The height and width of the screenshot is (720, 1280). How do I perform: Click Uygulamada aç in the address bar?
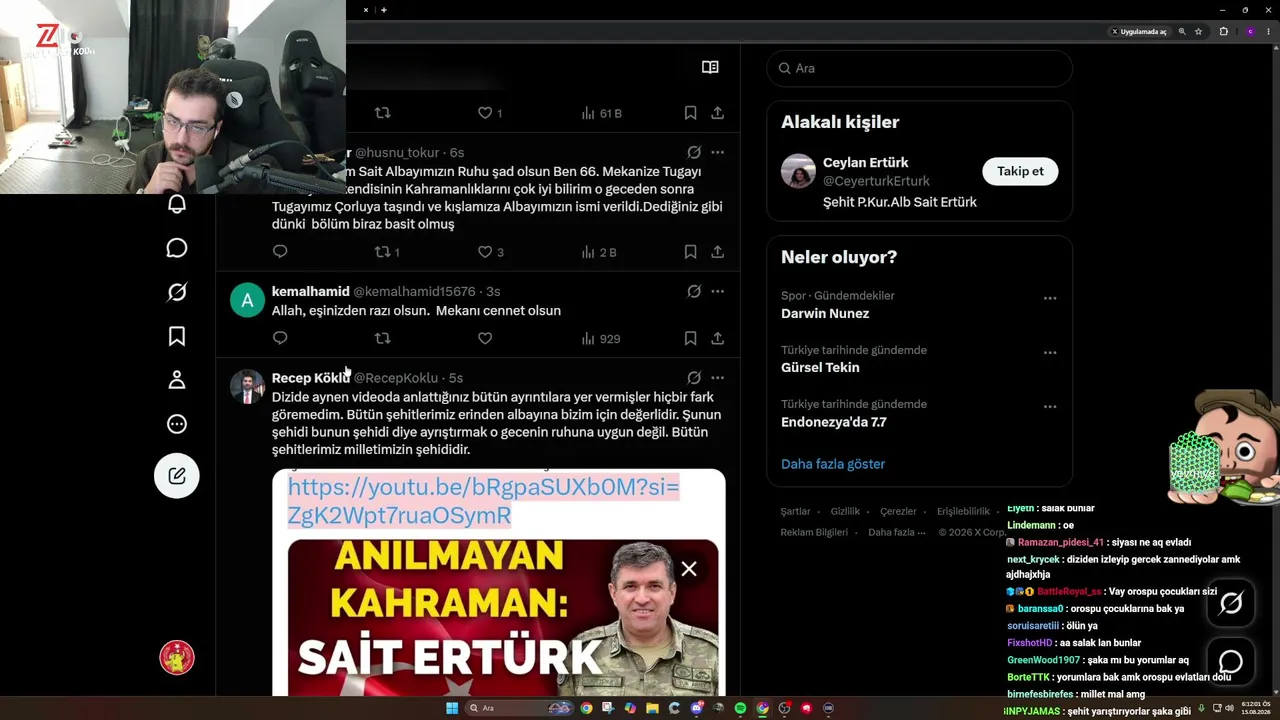click(x=1139, y=32)
